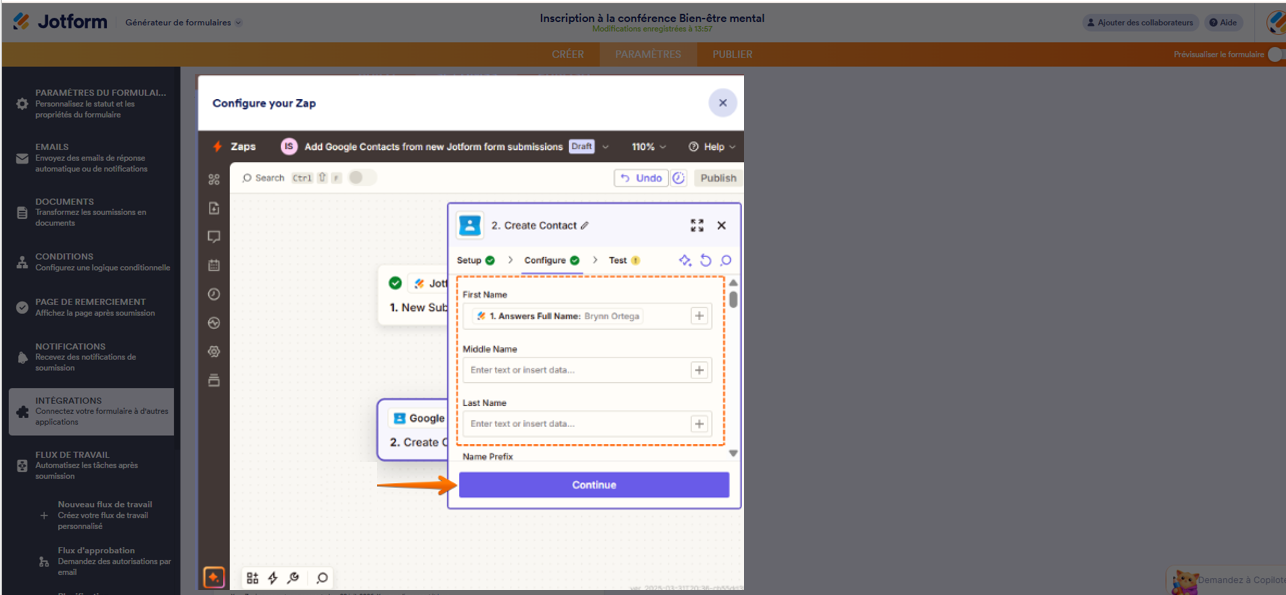The height and width of the screenshot is (595, 1286).
Task: Open the 110% zoom dropdown
Action: pos(648,146)
